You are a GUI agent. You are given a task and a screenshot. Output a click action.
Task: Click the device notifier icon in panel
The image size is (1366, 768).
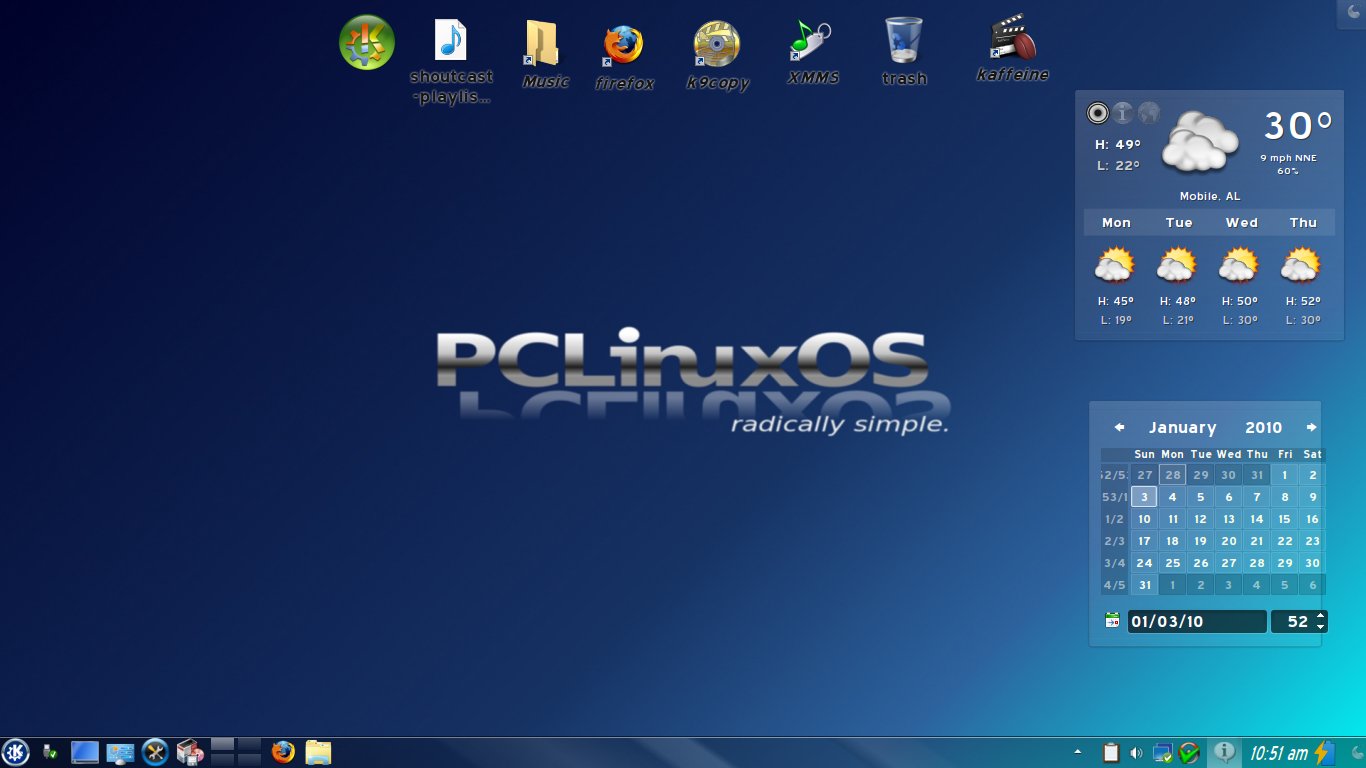pos(48,752)
